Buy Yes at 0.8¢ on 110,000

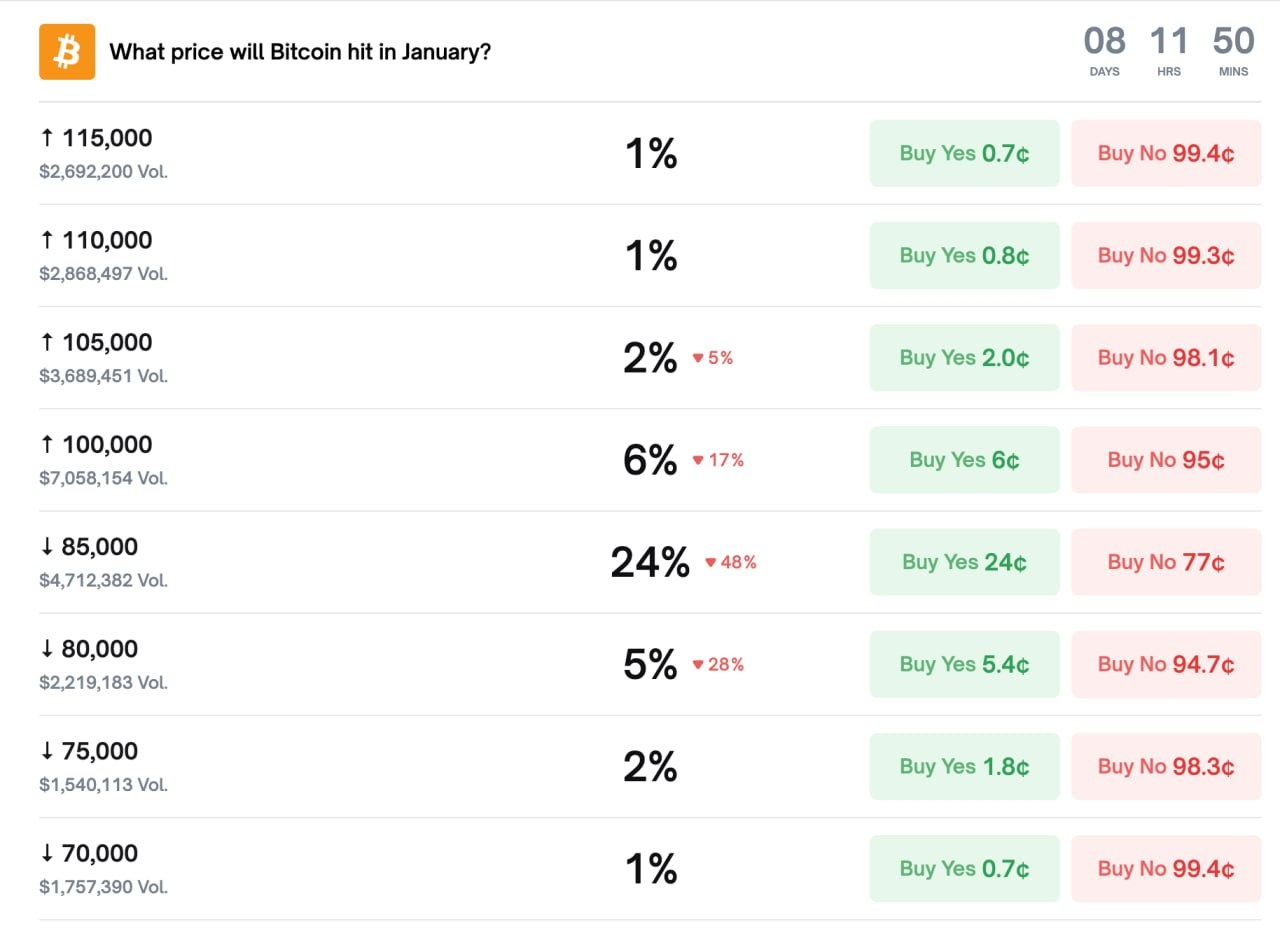(x=964, y=255)
